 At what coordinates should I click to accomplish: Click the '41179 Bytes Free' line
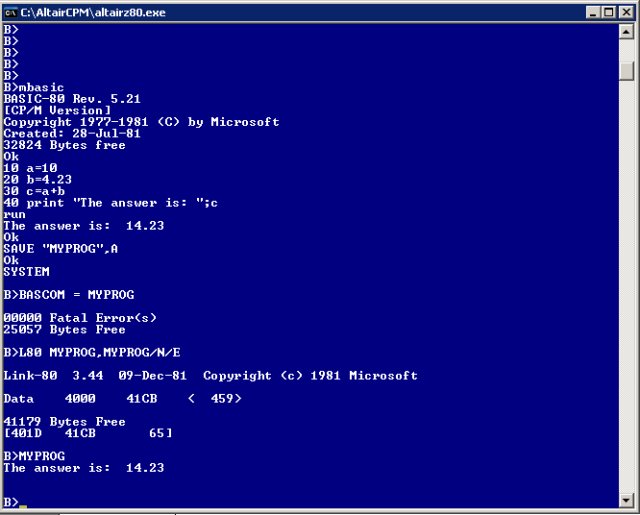tap(64, 422)
